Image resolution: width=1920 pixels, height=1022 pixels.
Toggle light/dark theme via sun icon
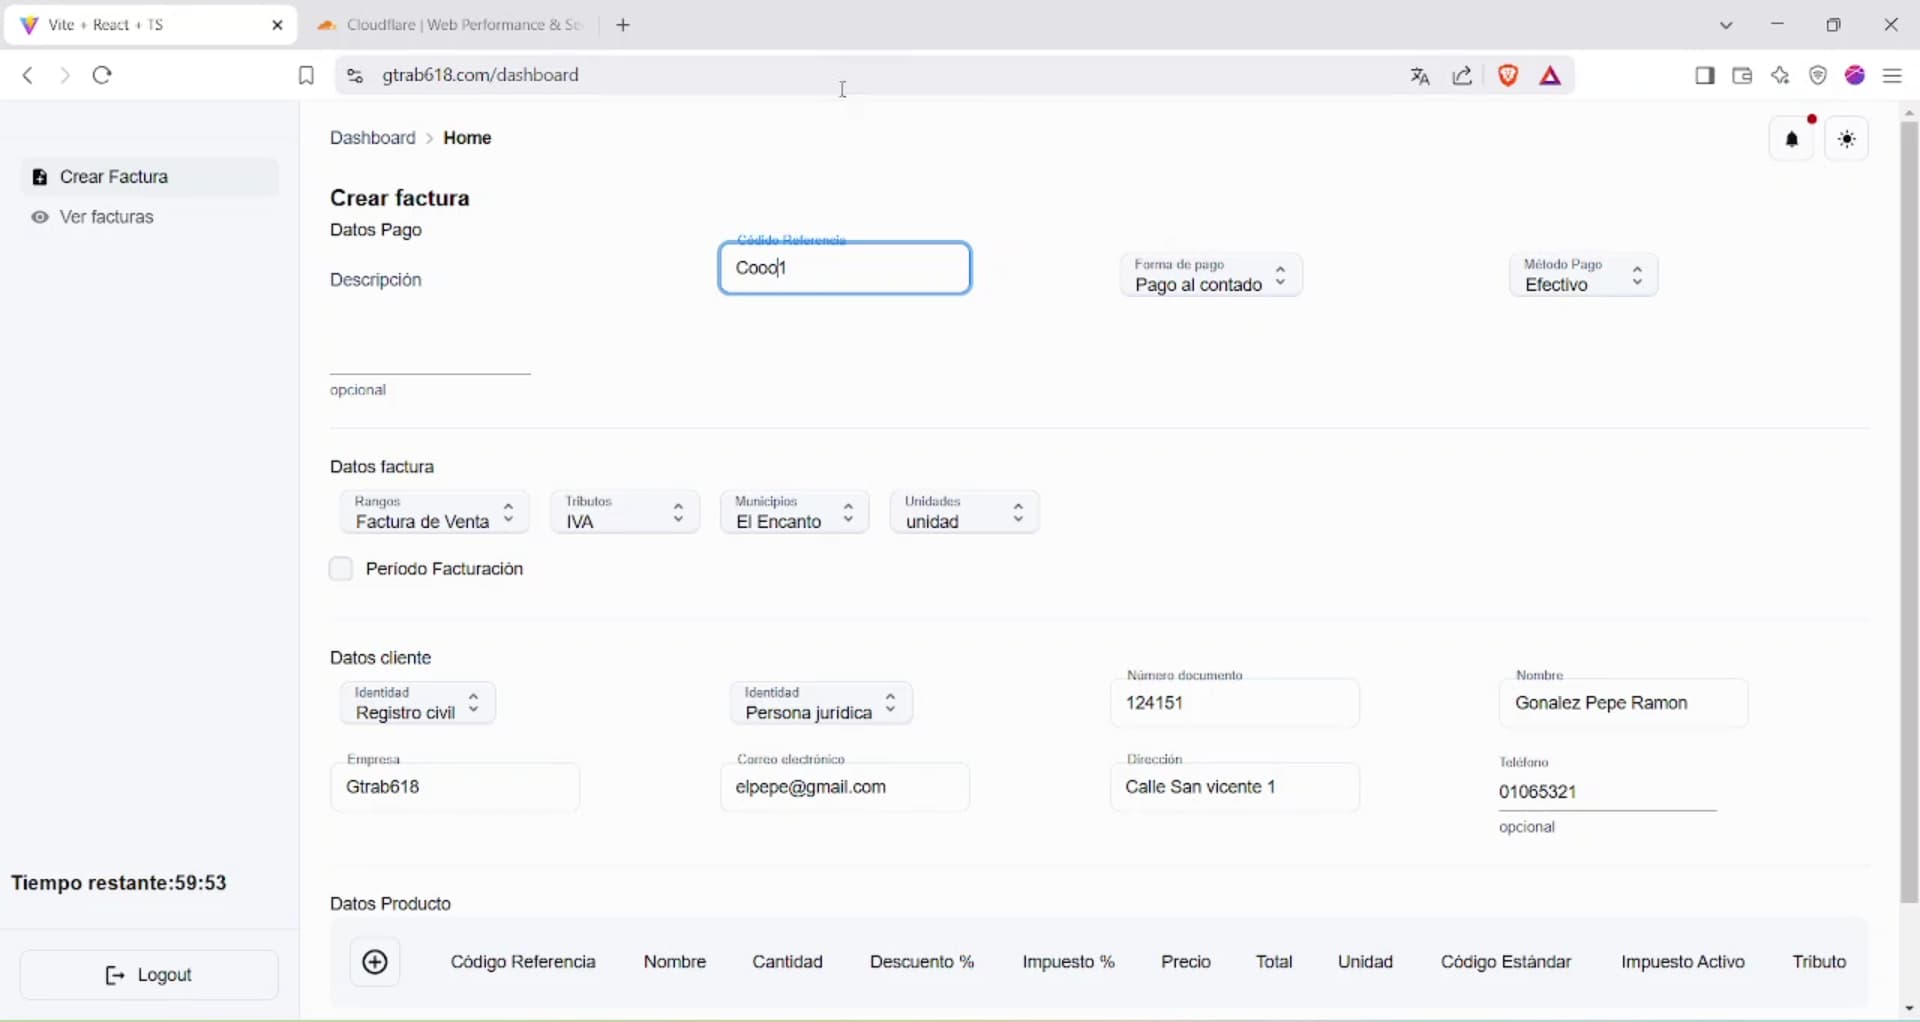point(1847,139)
